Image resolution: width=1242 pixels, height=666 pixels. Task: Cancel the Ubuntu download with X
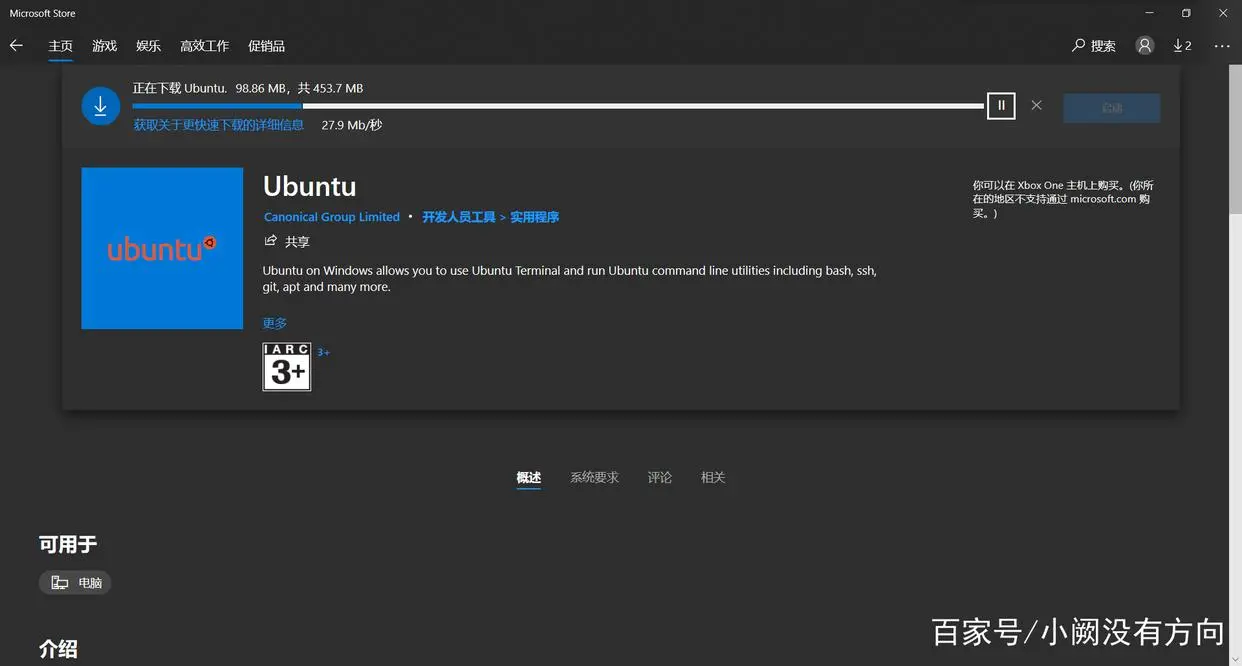(1036, 105)
